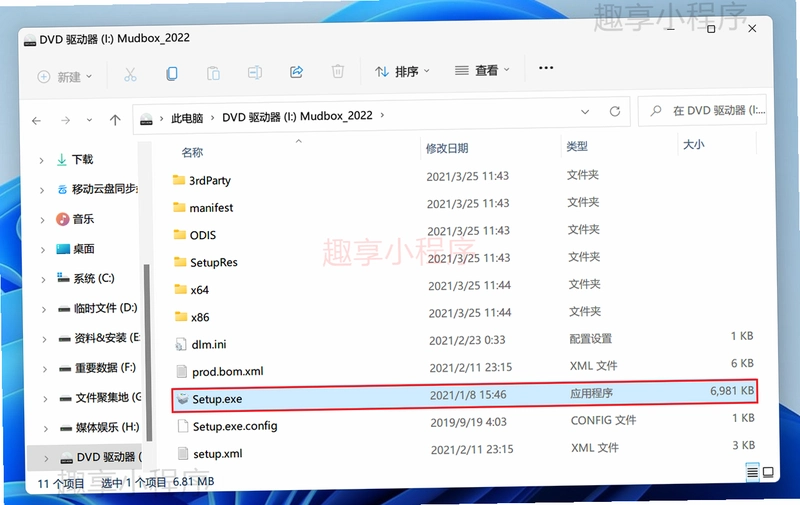Go back with the left arrow

click(x=36, y=121)
